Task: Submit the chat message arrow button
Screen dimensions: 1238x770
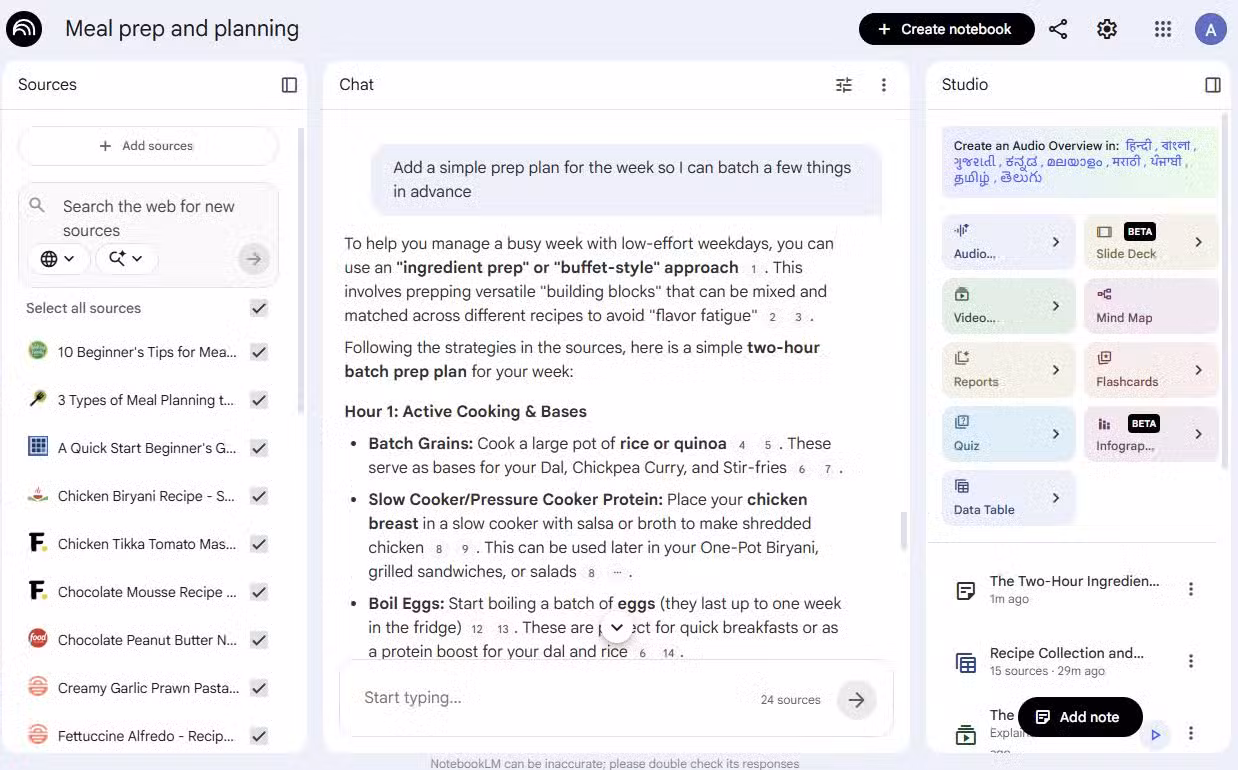Action: point(856,700)
